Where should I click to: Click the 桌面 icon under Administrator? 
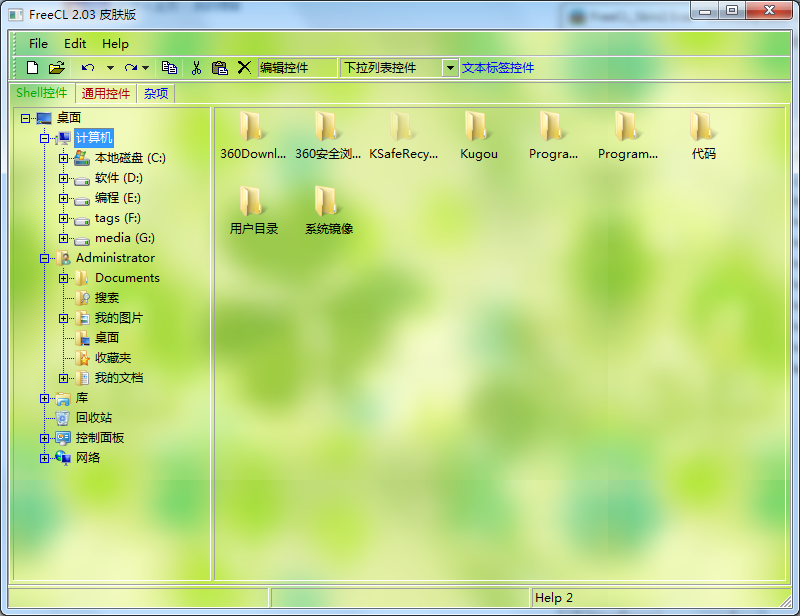pyautogui.click(x=82, y=338)
